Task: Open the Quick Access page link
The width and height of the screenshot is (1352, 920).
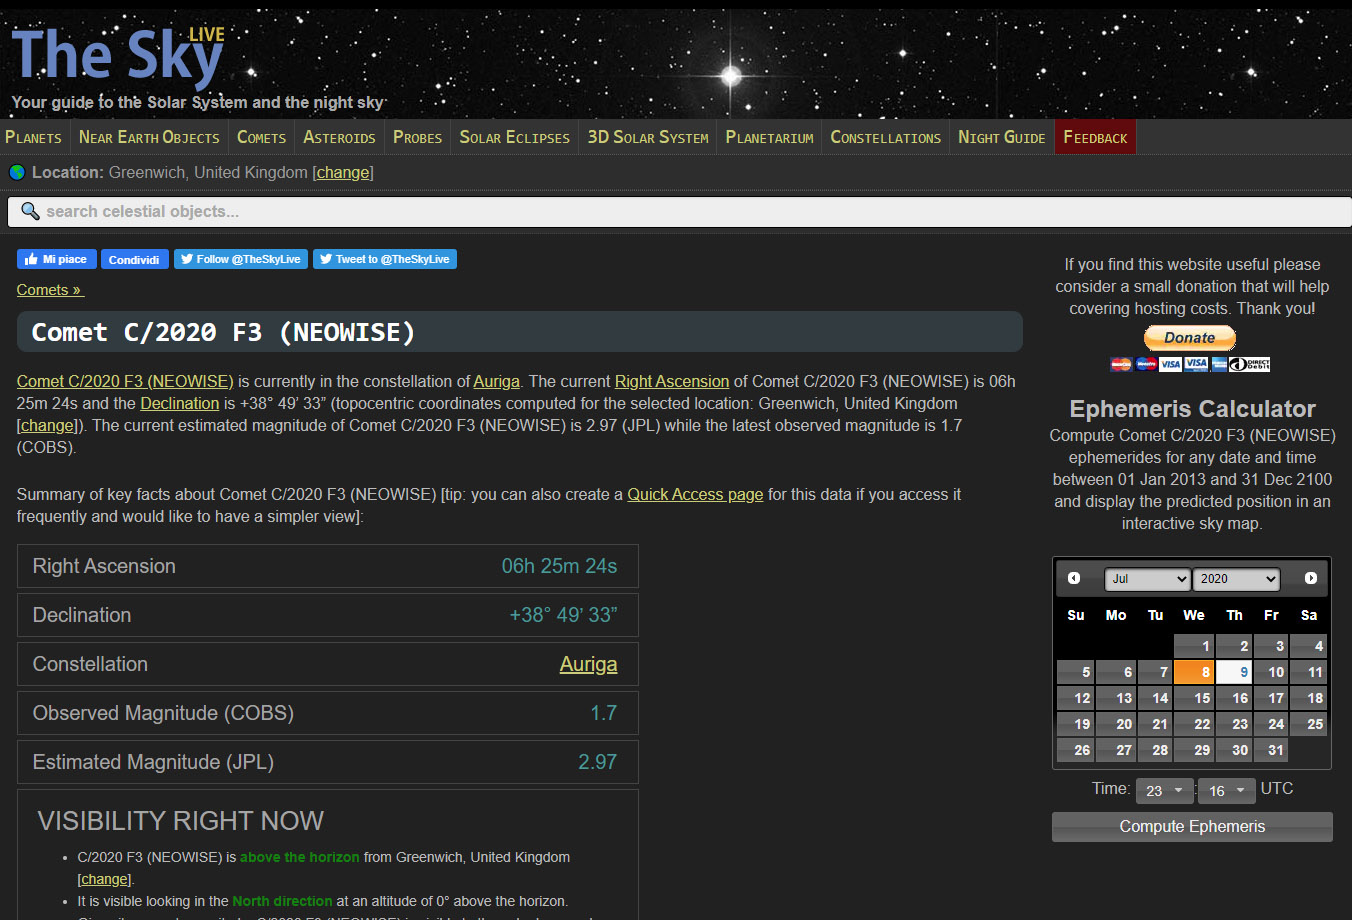Action: (694, 494)
